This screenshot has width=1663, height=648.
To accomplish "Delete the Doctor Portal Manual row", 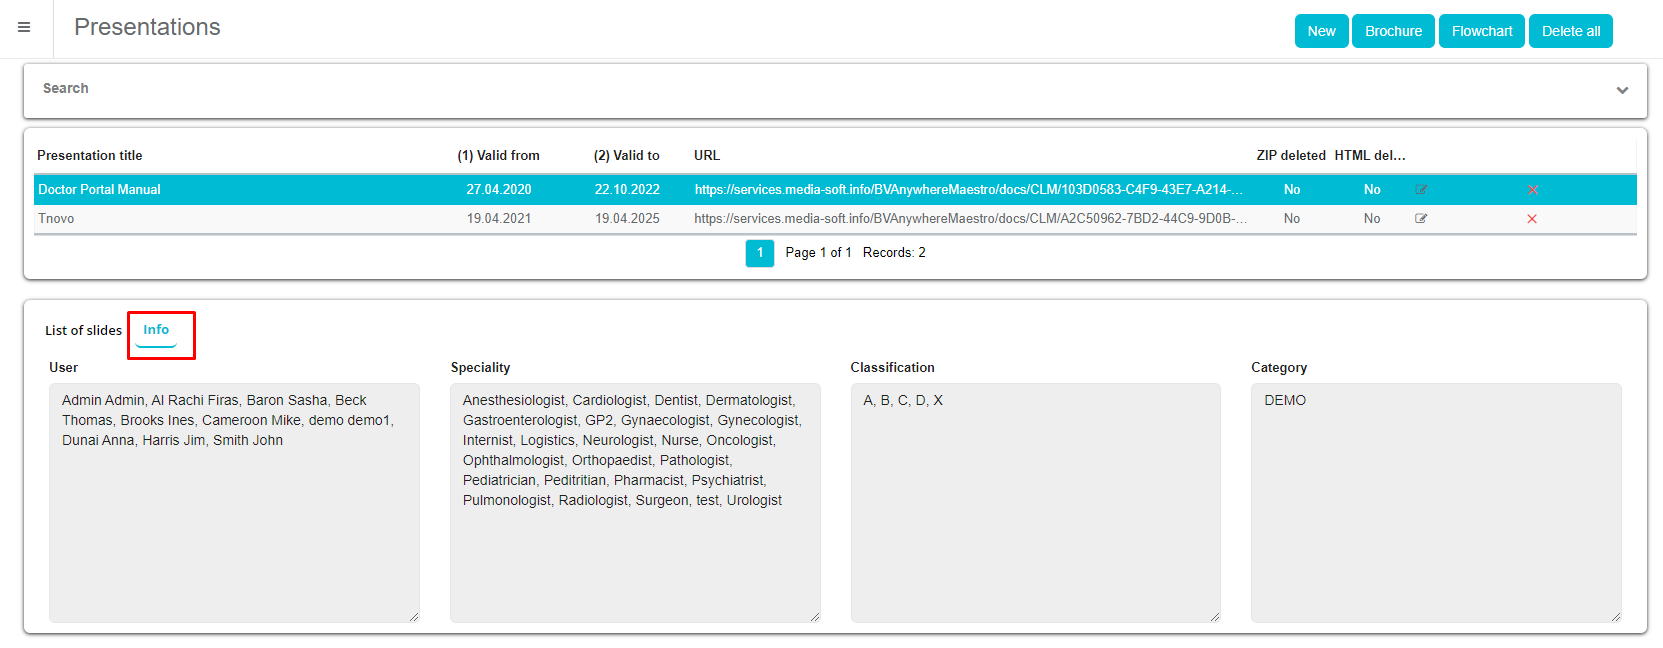I will (x=1532, y=190).
